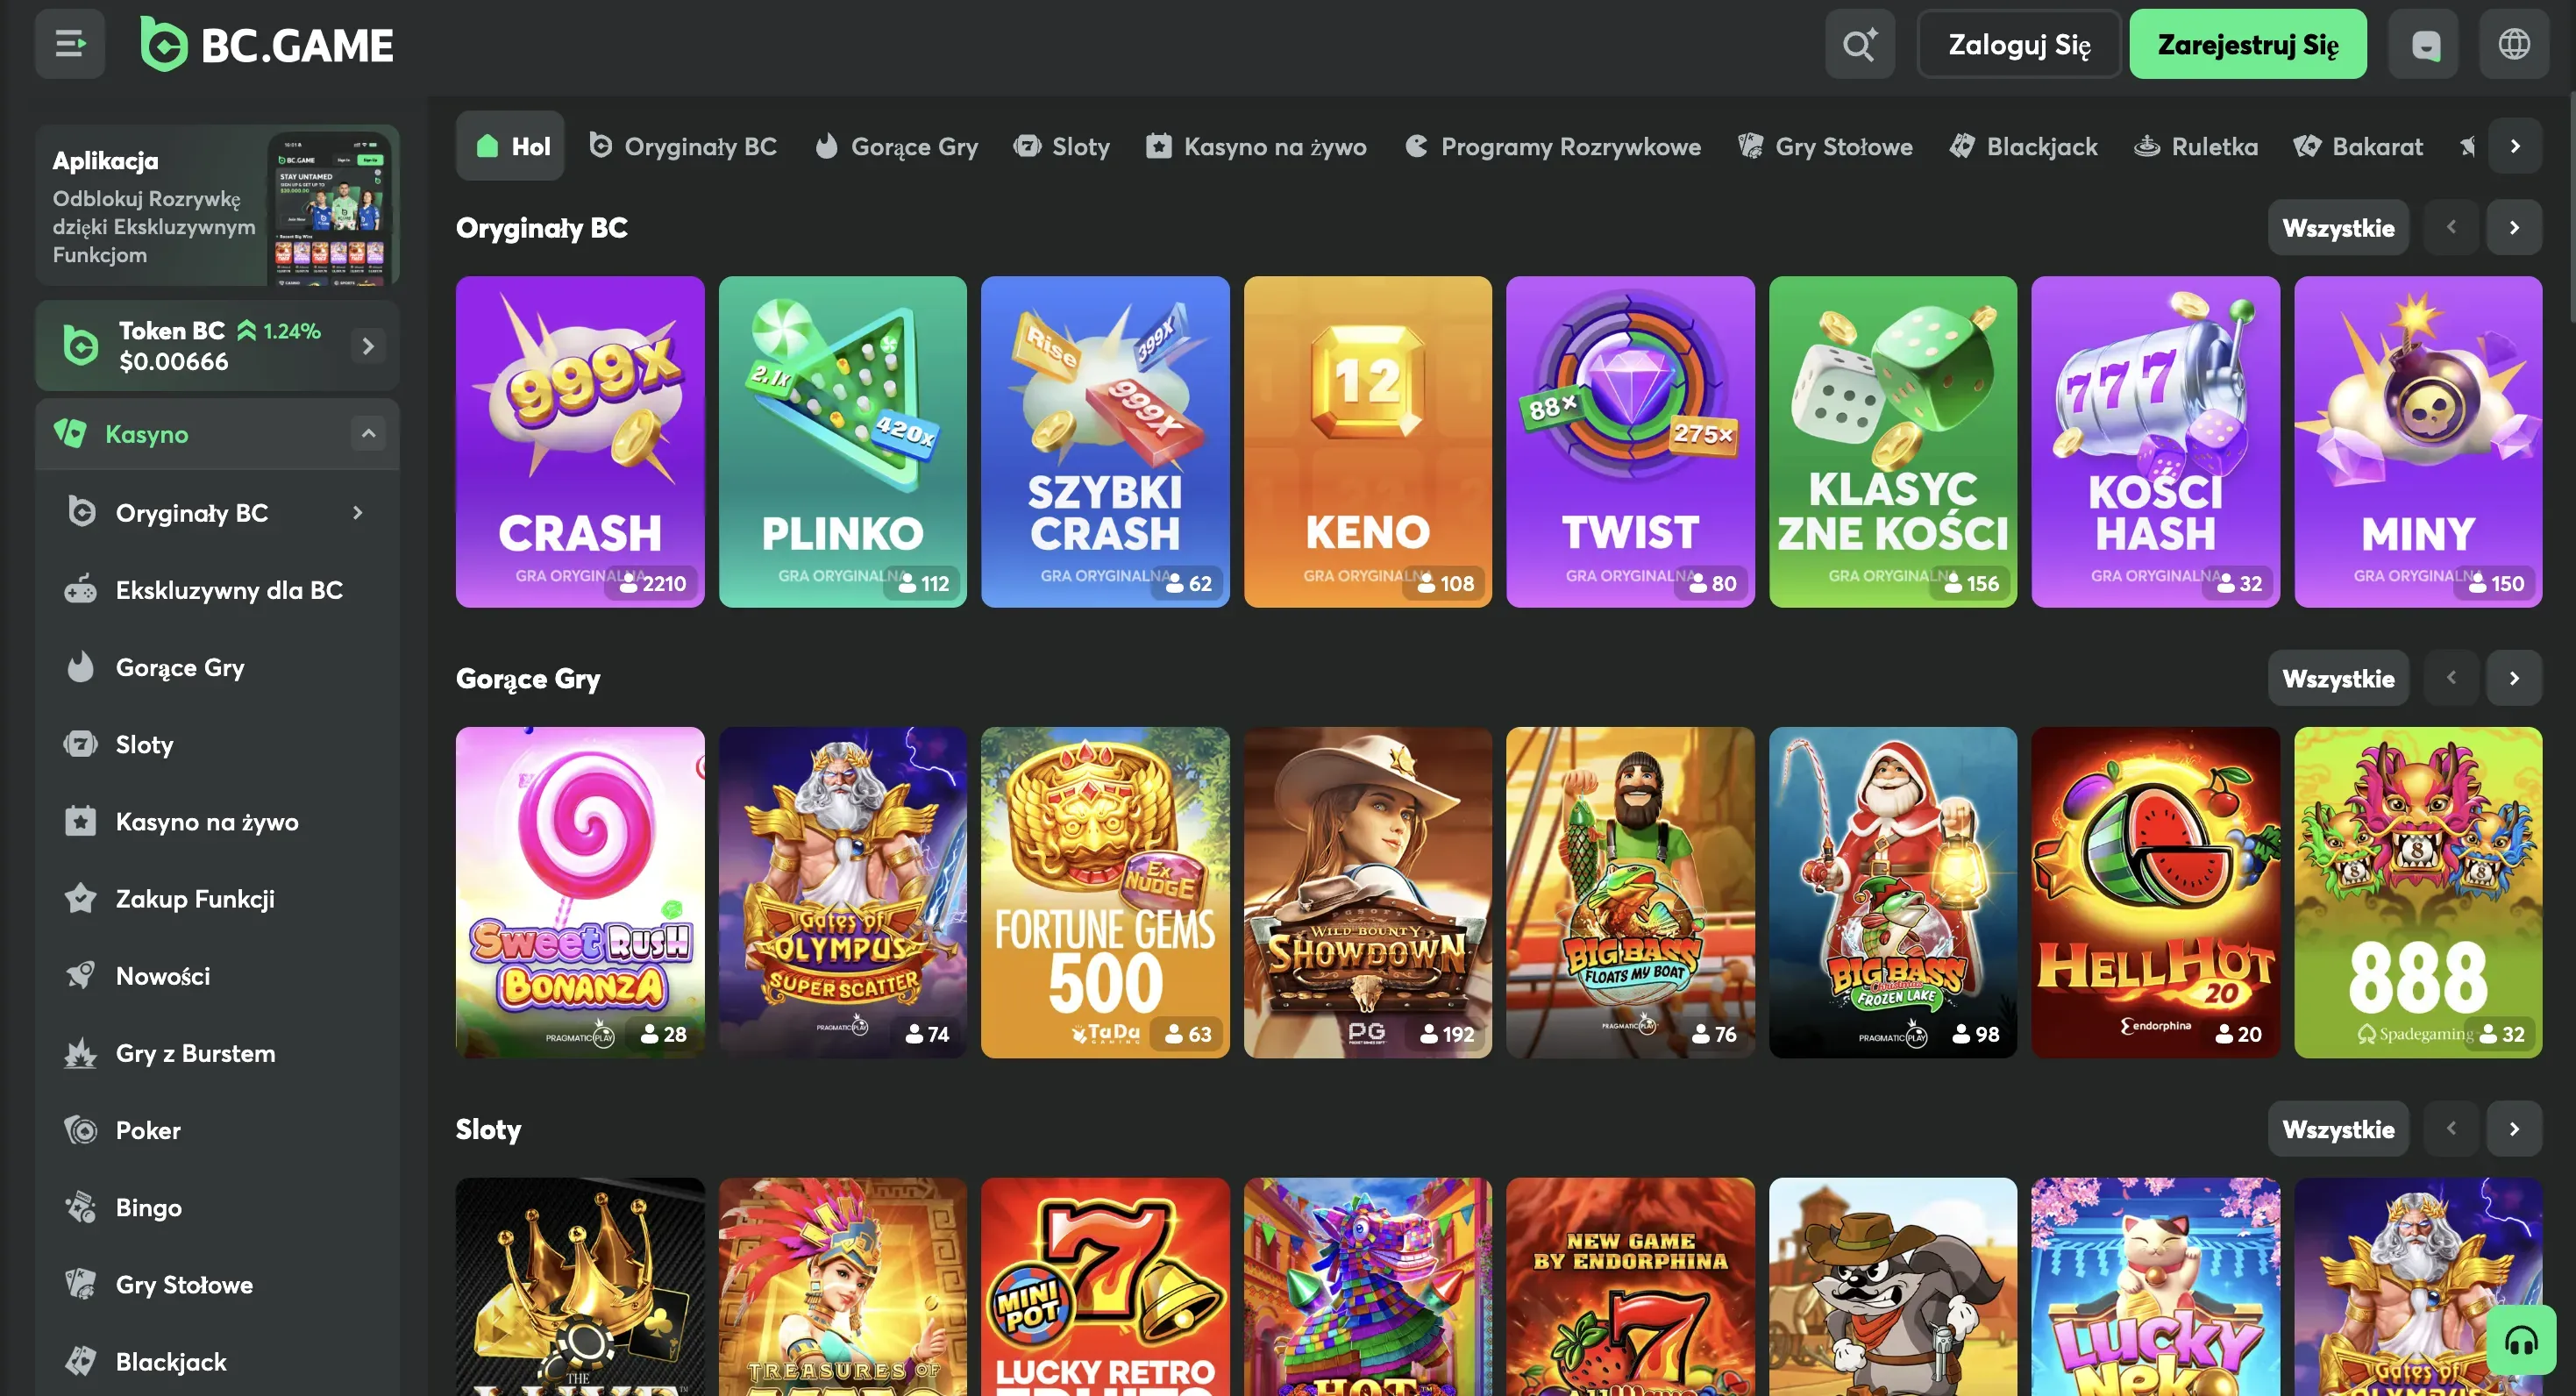Open the language globe icon
Image resolution: width=2576 pixels, height=1396 pixels.
2514,44
